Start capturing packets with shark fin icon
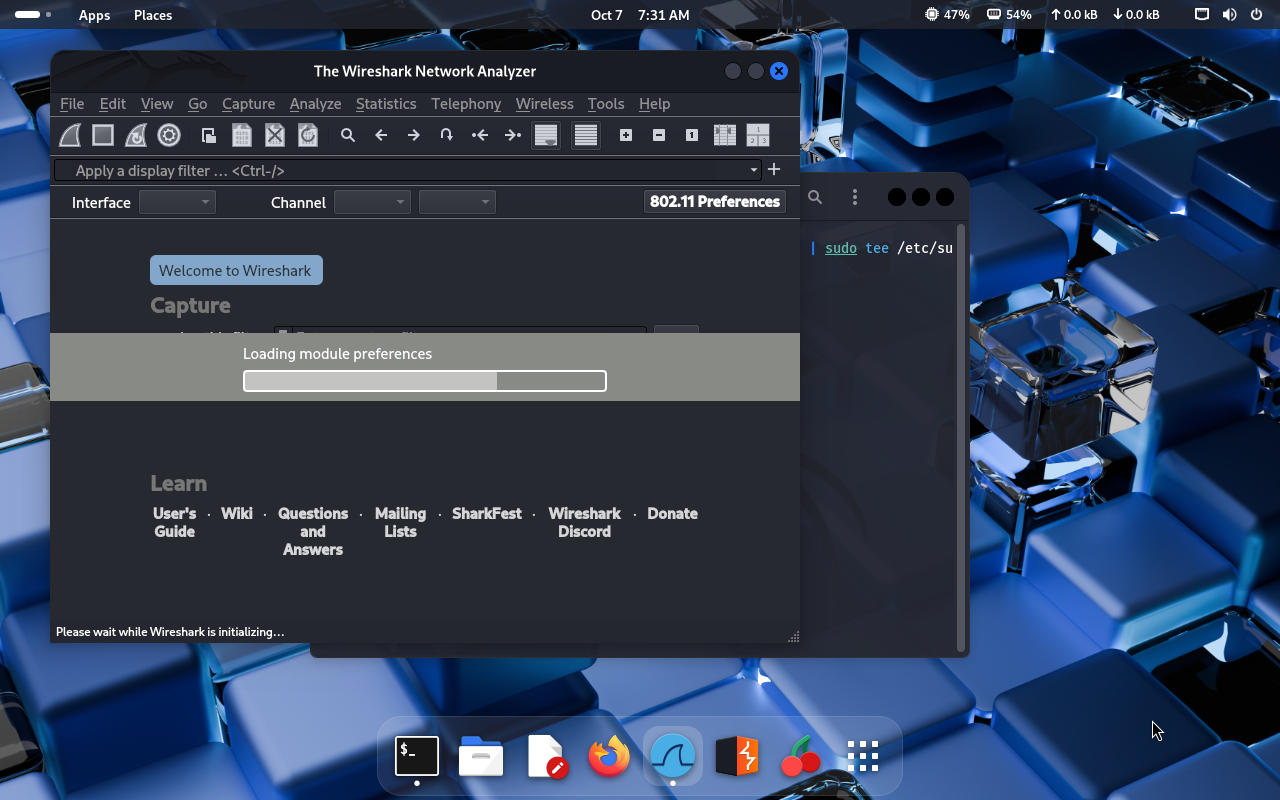Screen dimensions: 1280x800 (70, 135)
